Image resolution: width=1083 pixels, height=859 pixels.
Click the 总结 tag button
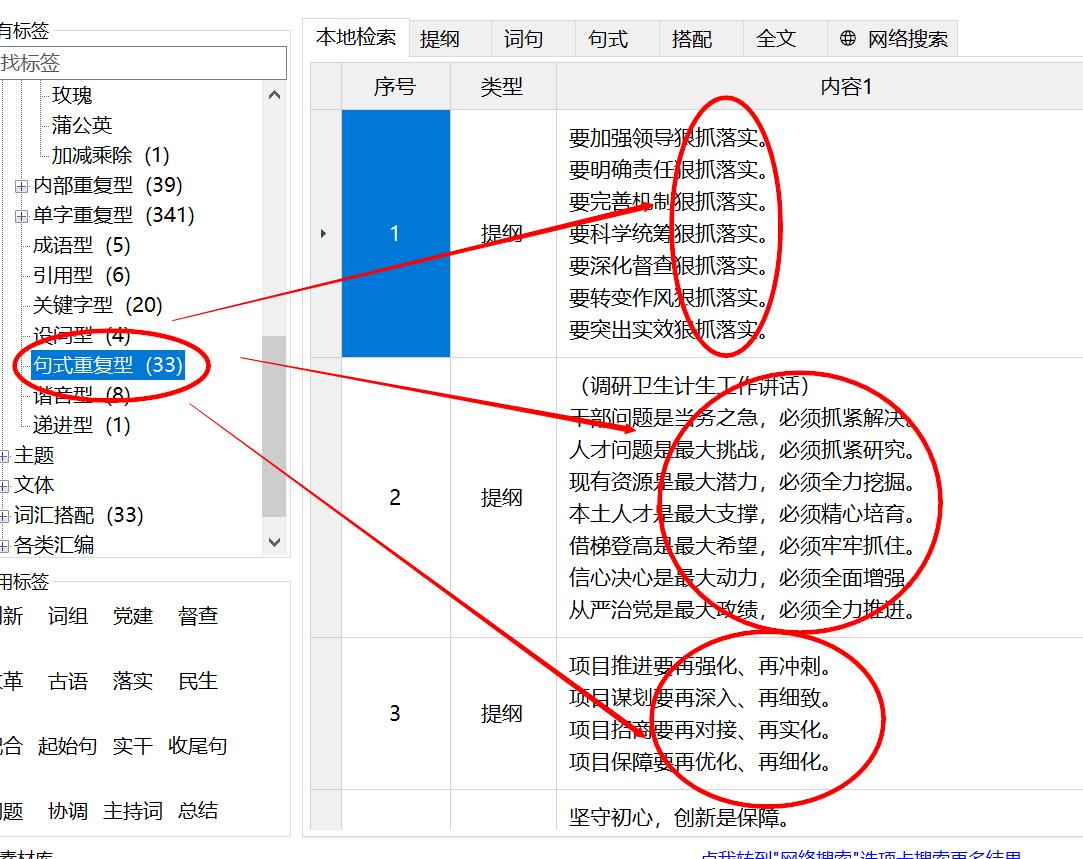pyautogui.click(x=196, y=811)
